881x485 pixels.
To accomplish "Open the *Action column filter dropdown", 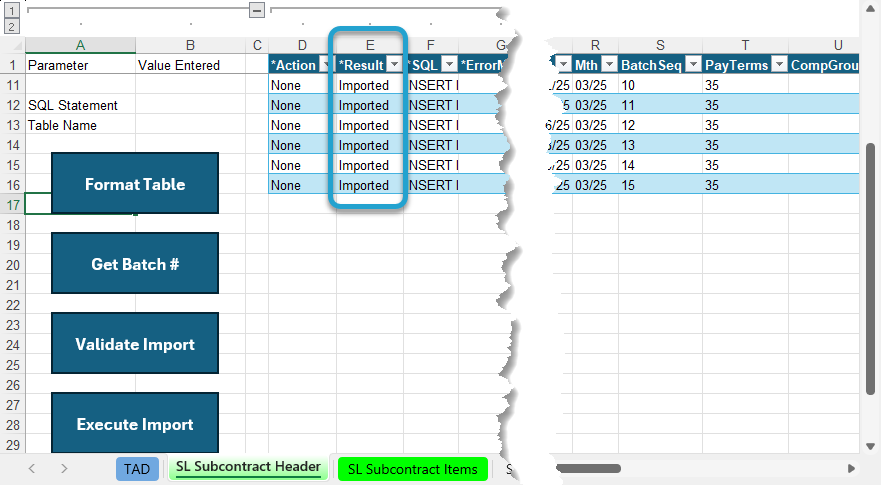I will point(325,65).
